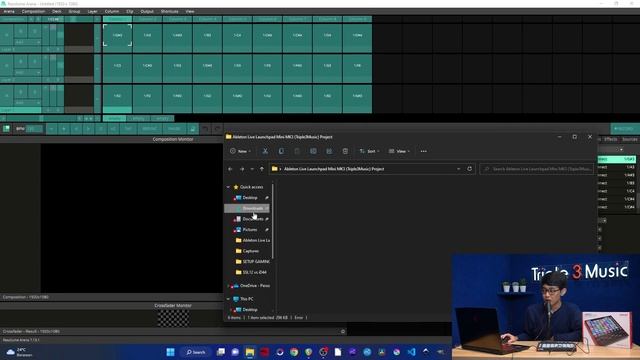
Task: Open the Composition menu
Action: [x=33, y=11]
